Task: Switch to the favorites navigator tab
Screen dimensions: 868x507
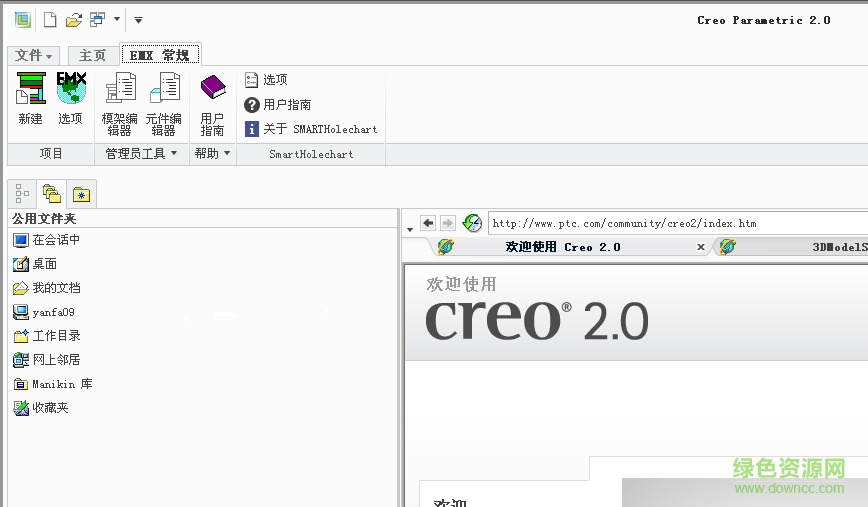Action: click(82, 194)
